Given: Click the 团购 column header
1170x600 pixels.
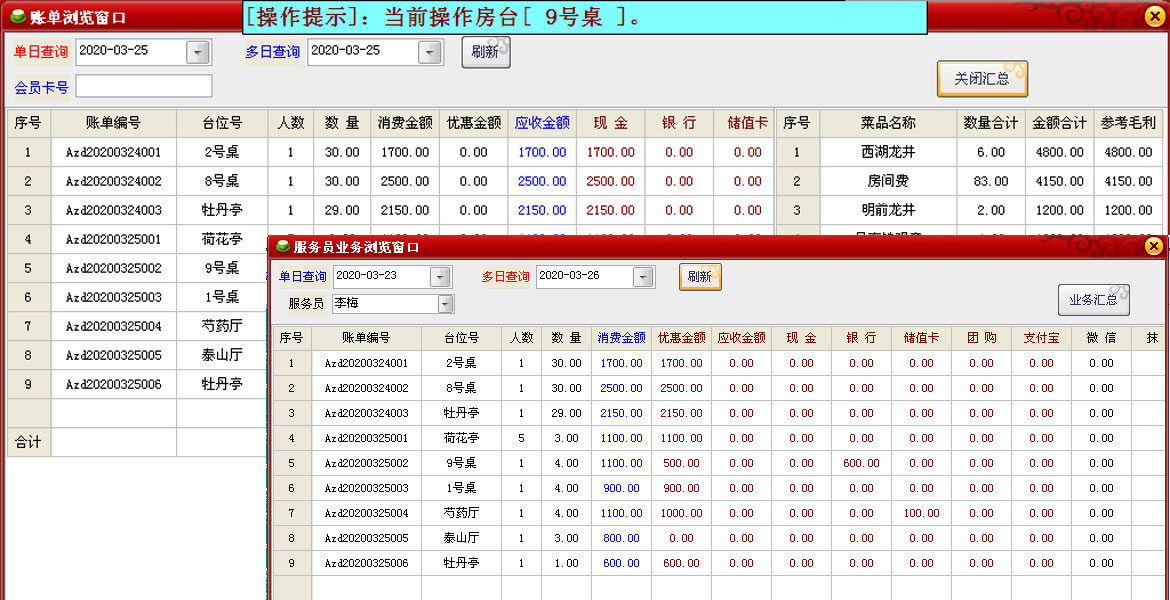Looking at the screenshot, I should pos(981,338).
